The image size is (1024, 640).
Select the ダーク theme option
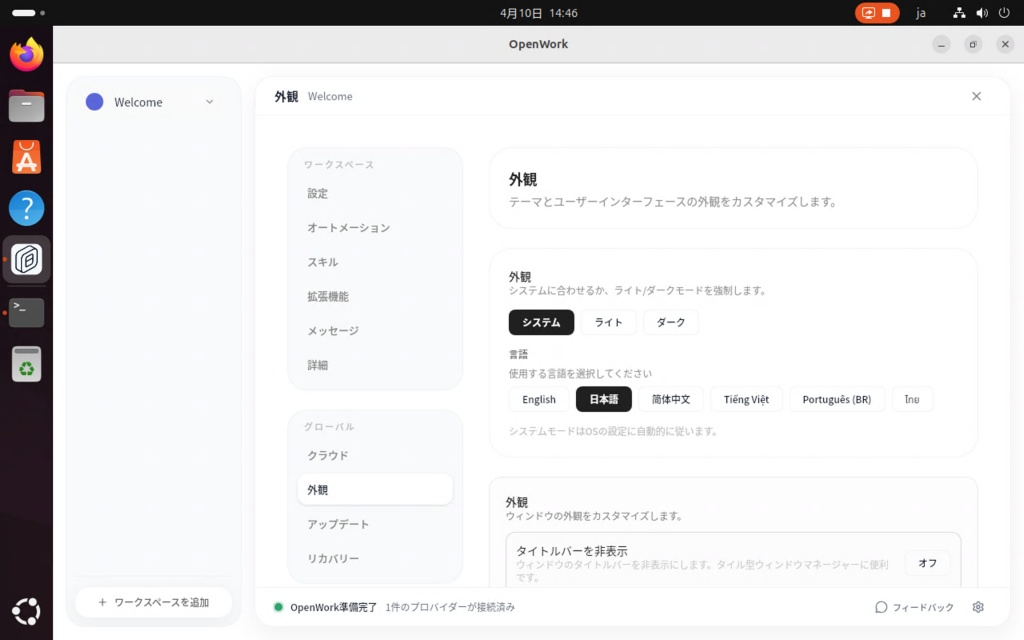click(x=670, y=322)
